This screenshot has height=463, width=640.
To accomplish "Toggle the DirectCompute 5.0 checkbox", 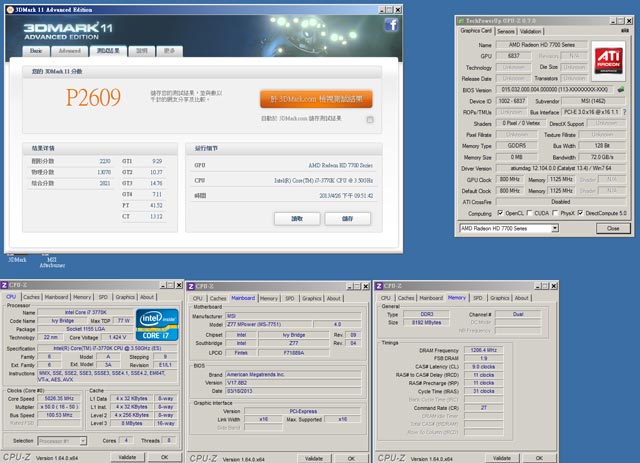I will pyautogui.click(x=580, y=213).
